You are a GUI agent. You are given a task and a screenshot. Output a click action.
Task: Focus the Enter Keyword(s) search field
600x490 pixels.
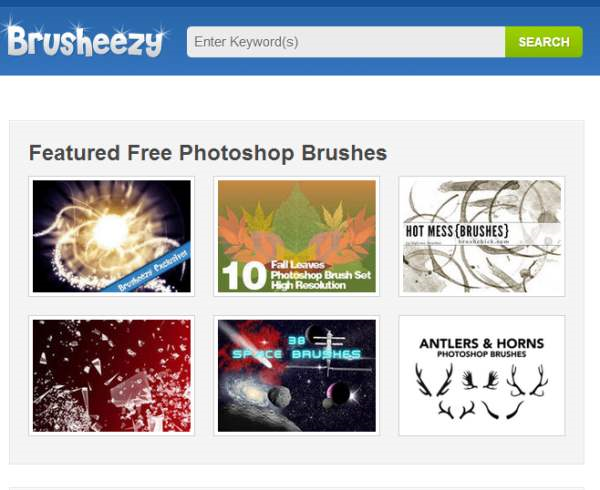coord(346,42)
